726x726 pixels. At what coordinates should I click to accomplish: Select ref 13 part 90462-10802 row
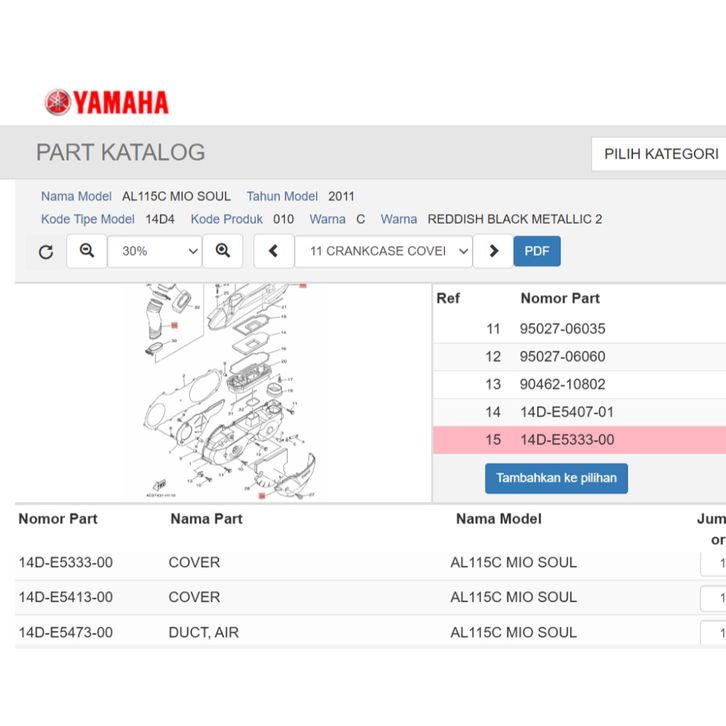579,385
